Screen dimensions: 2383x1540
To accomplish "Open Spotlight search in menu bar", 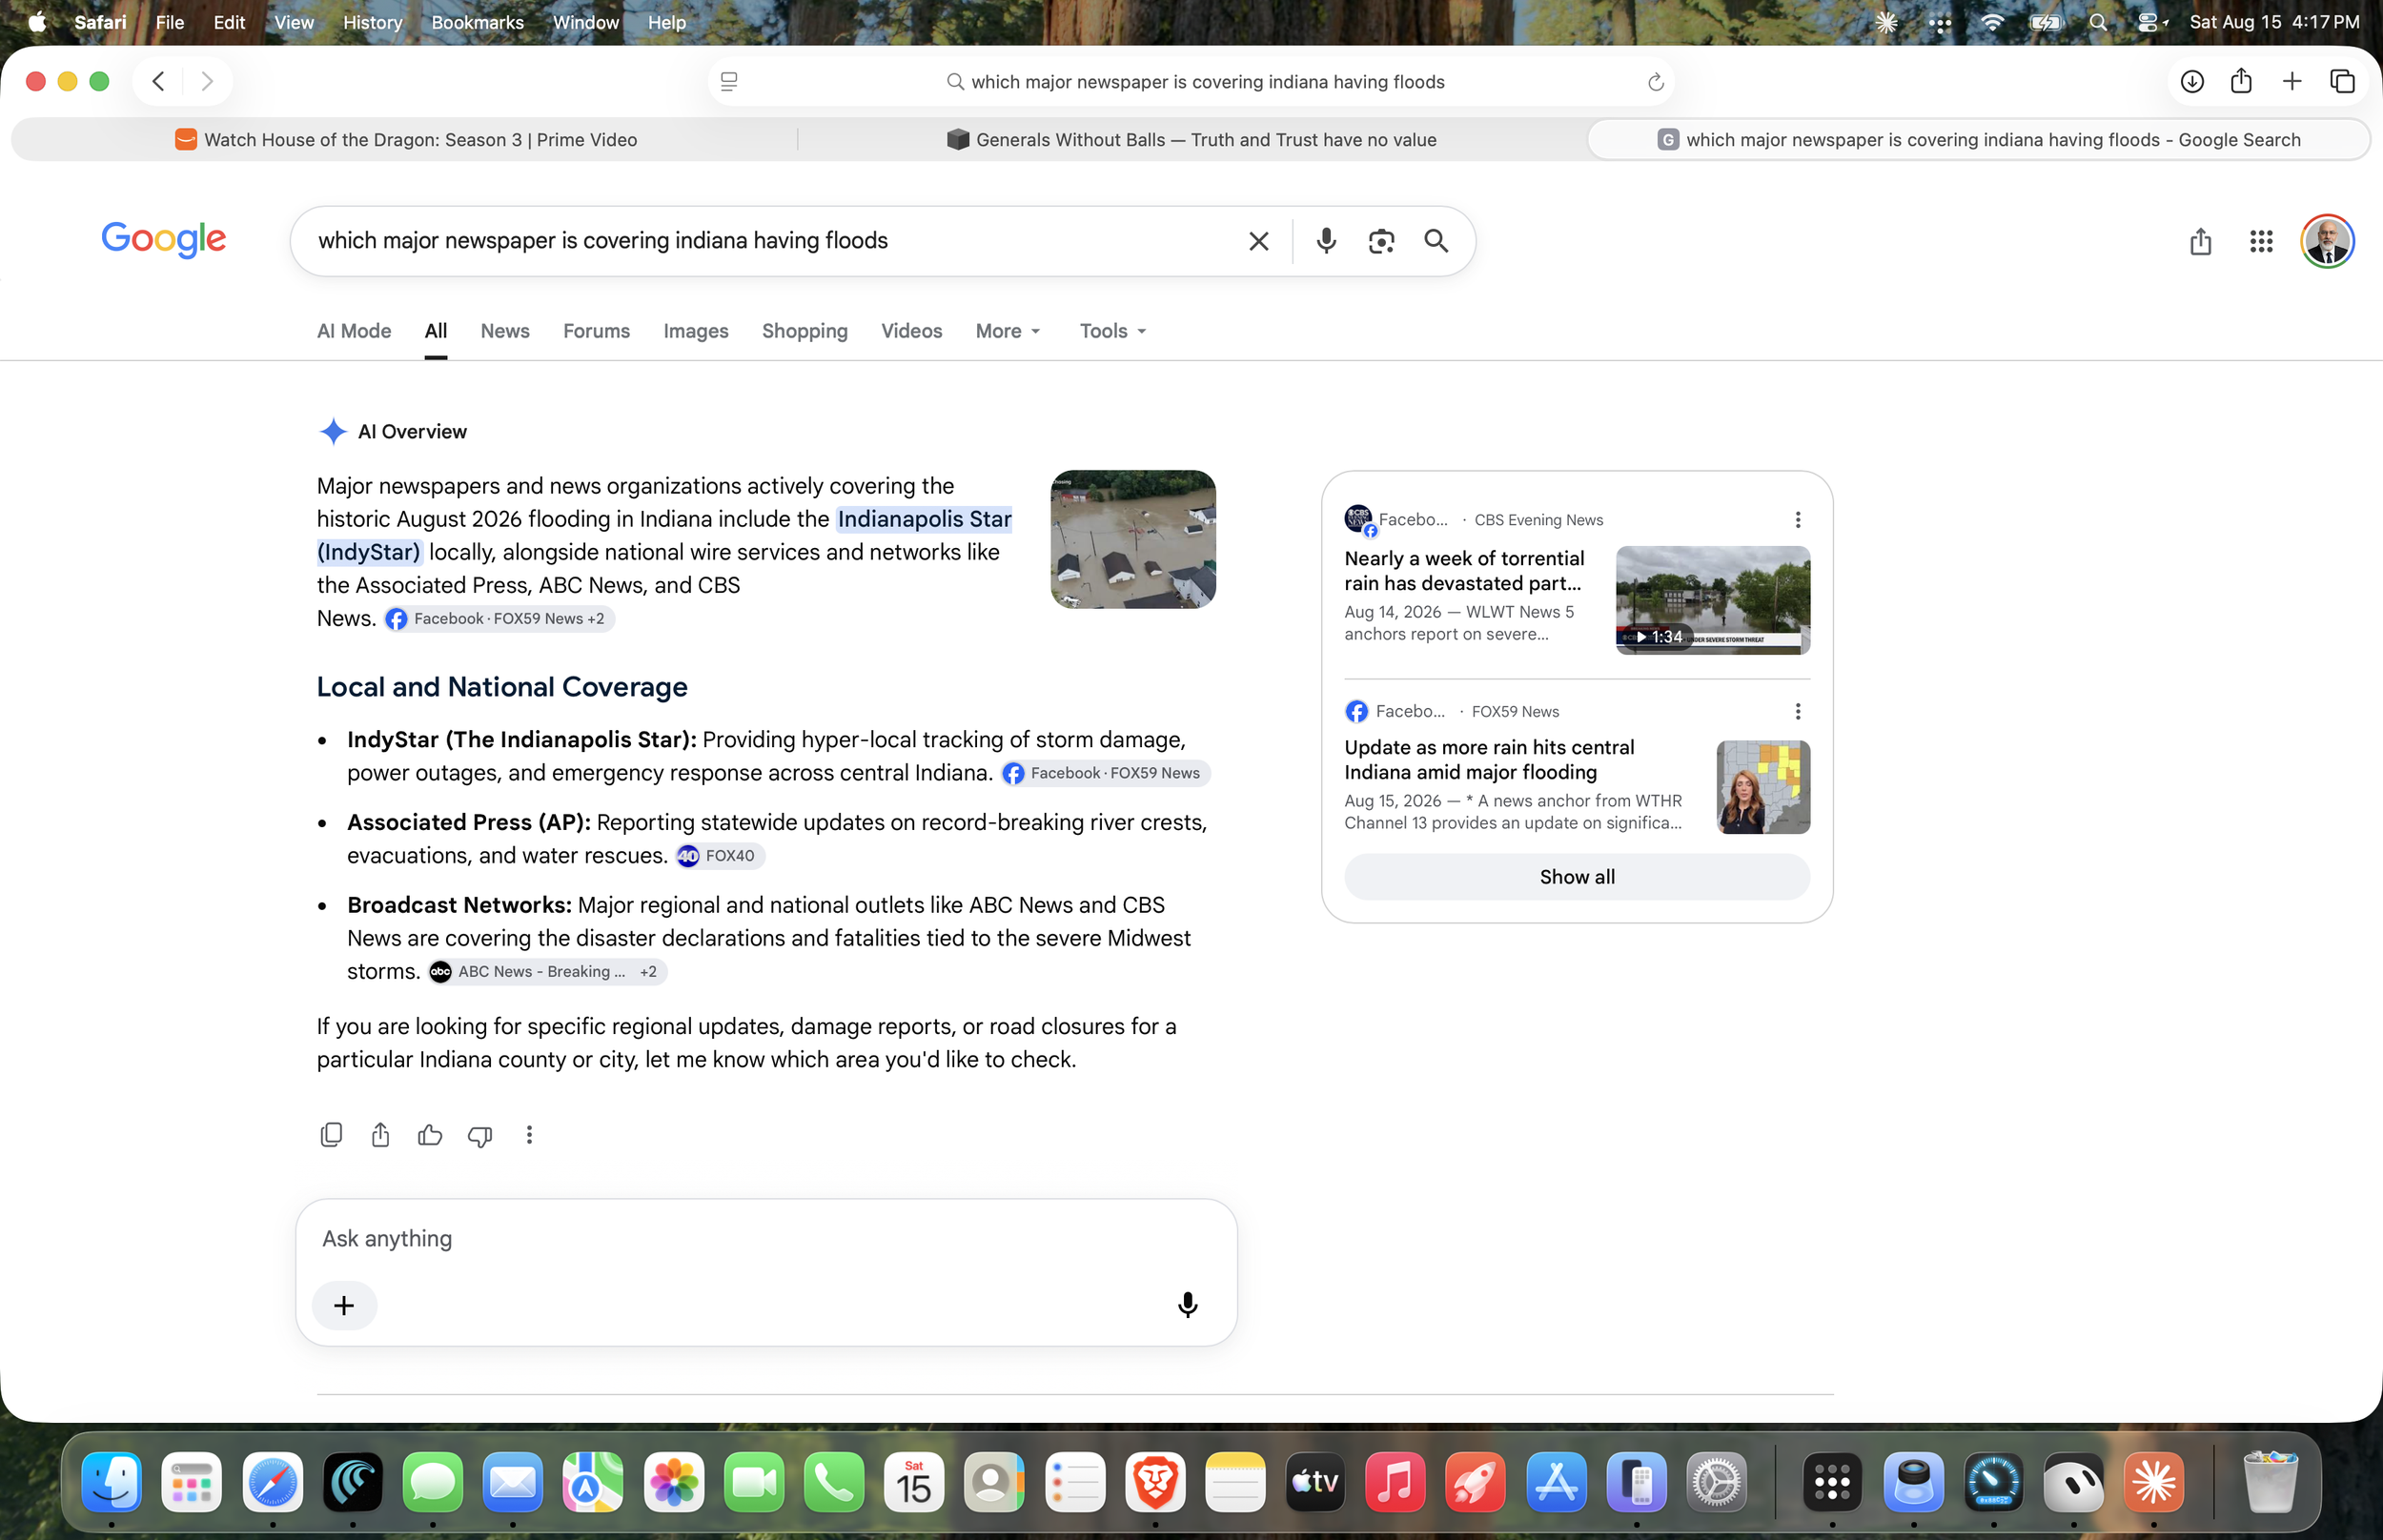I will click(x=2098, y=22).
